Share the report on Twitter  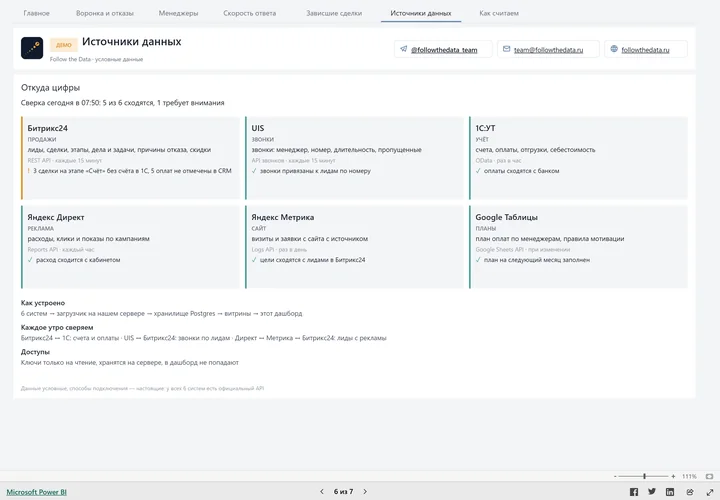tap(652, 491)
